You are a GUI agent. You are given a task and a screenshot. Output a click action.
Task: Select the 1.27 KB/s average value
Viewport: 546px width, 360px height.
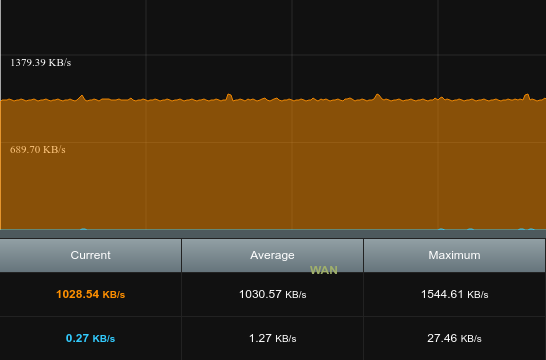pyautogui.click(x=273, y=338)
